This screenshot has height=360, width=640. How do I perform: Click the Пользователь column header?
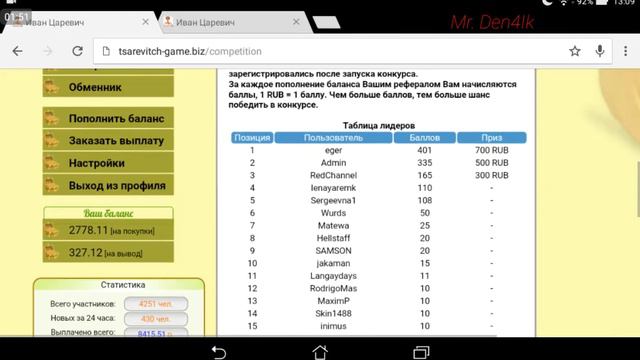333,138
